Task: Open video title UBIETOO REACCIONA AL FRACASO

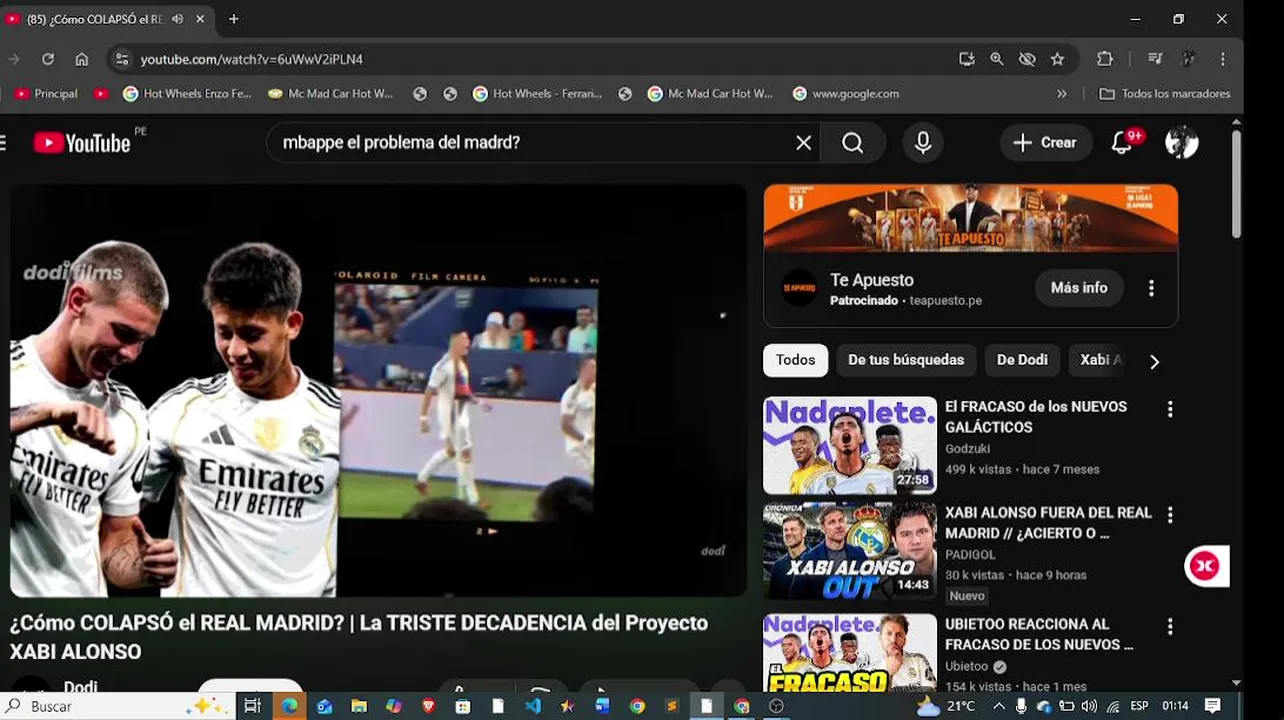Action: click(1039, 634)
